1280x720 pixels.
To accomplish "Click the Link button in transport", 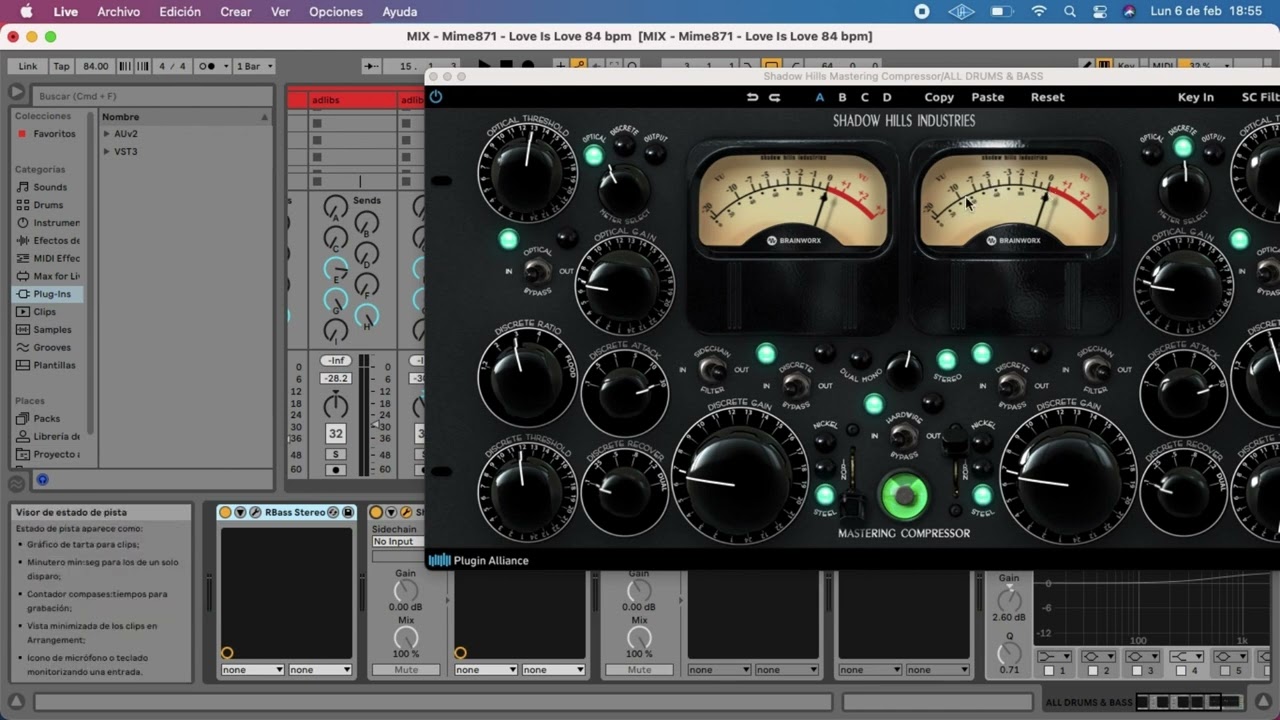I will pyautogui.click(x=28, y=66).
